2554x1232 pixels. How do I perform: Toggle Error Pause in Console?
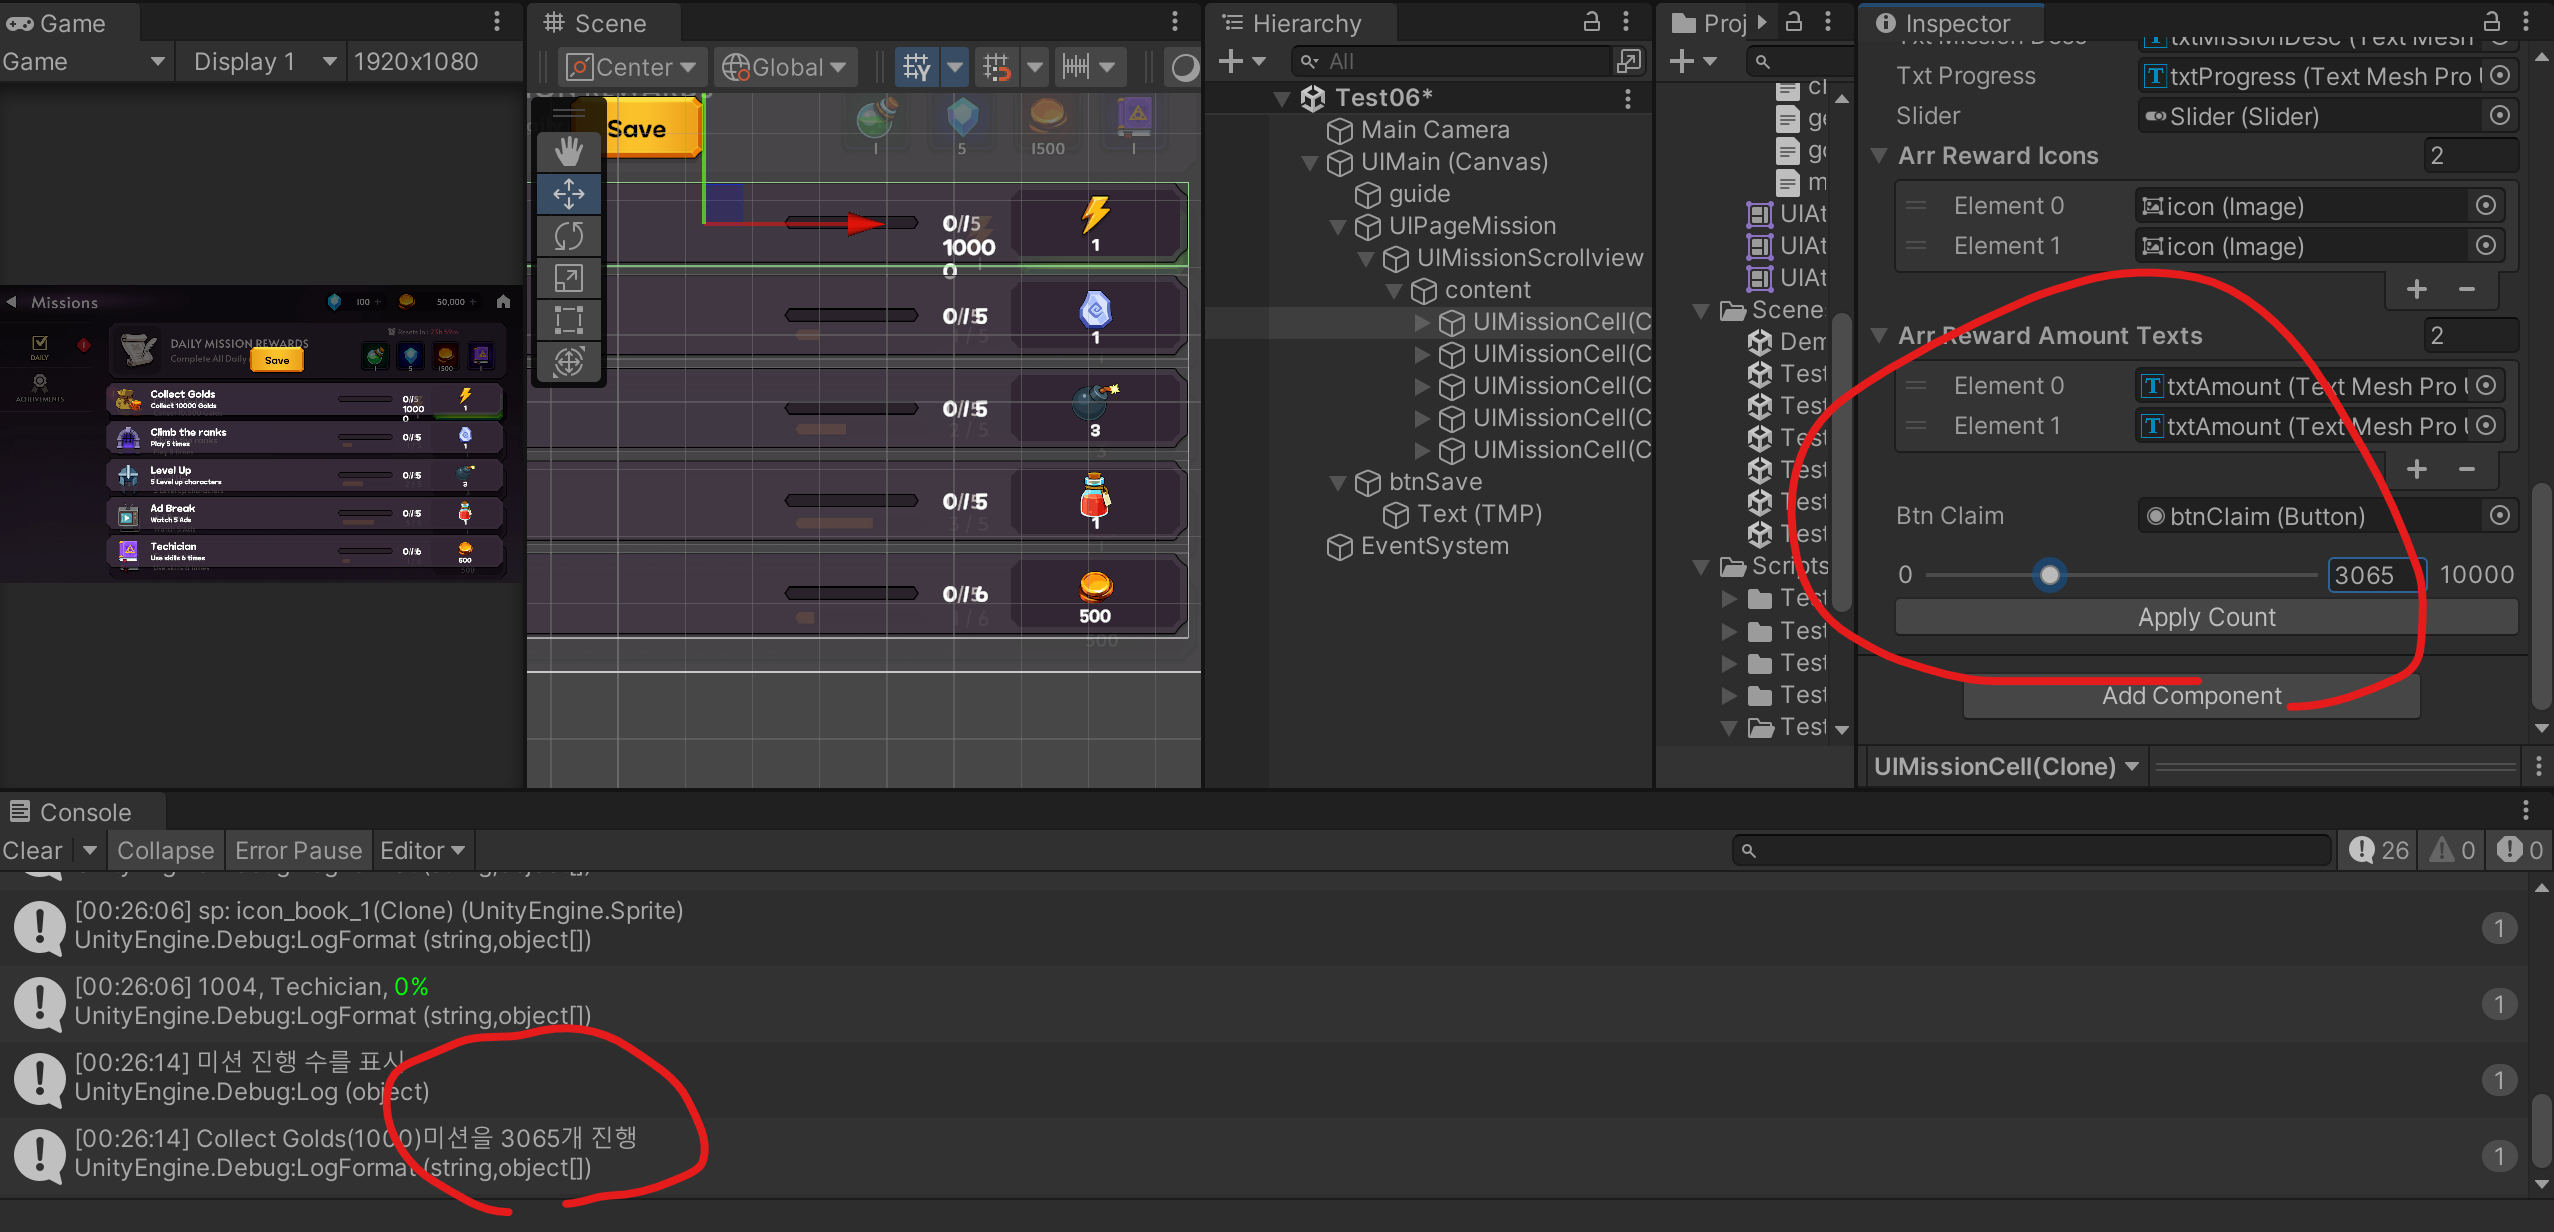tap(298, 850)
